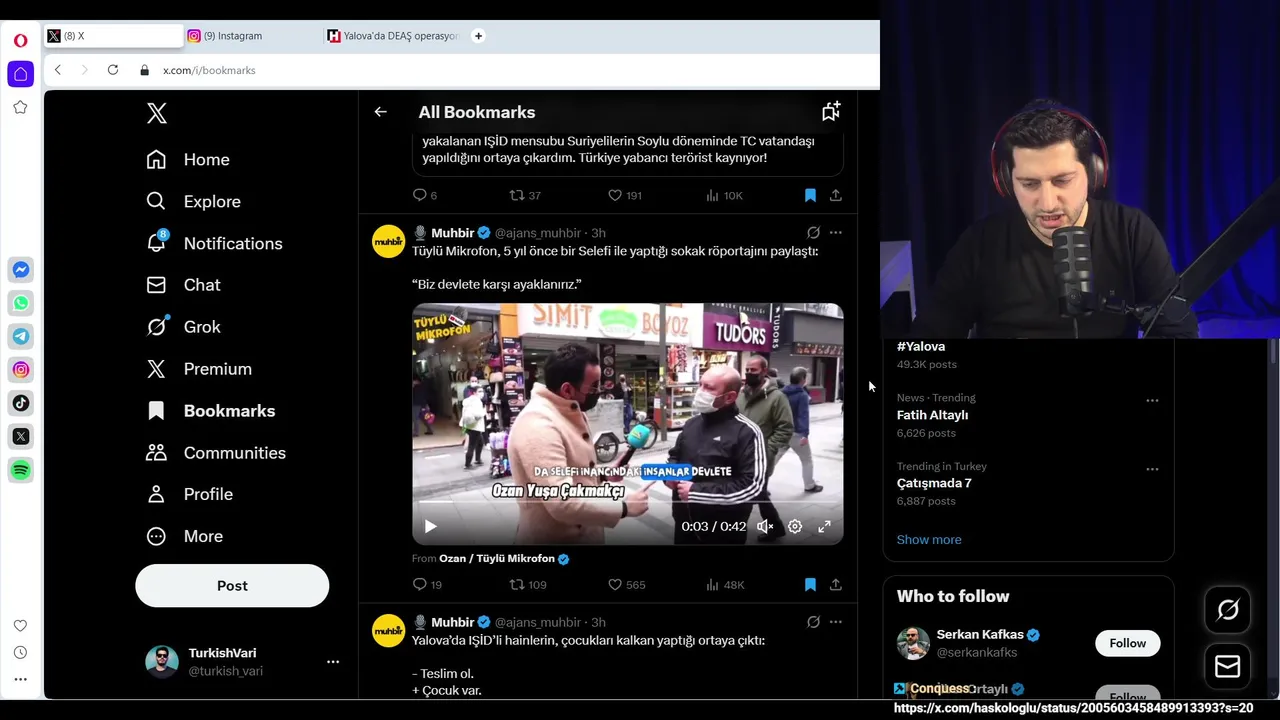Open options for Fatih Altaylı trend
Viewport: 1280px width, 720px height.
(1152, 400)
